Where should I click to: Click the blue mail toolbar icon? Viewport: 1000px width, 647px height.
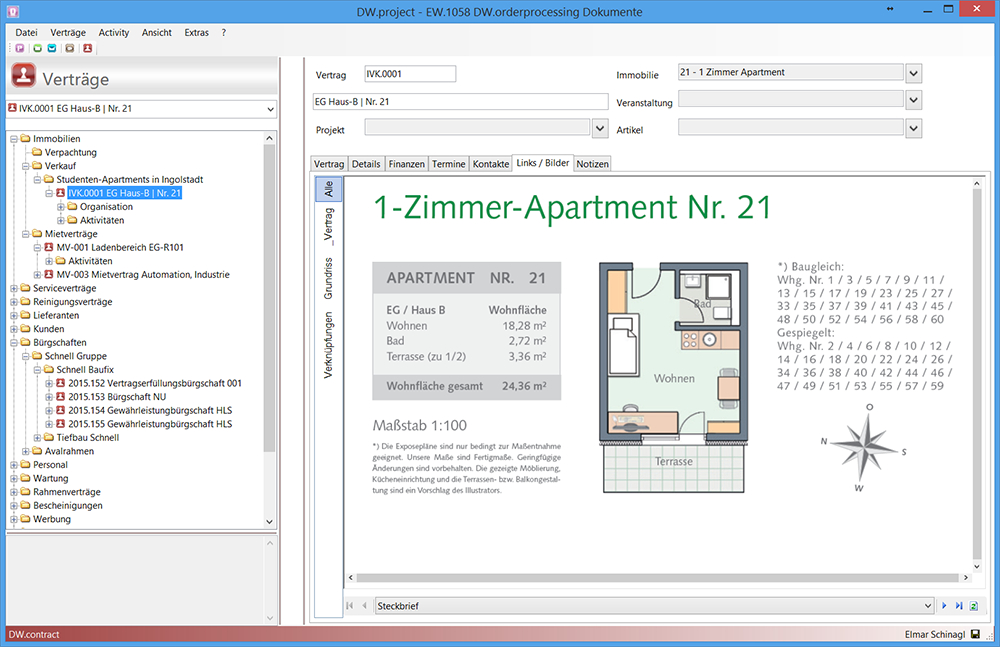52,48
